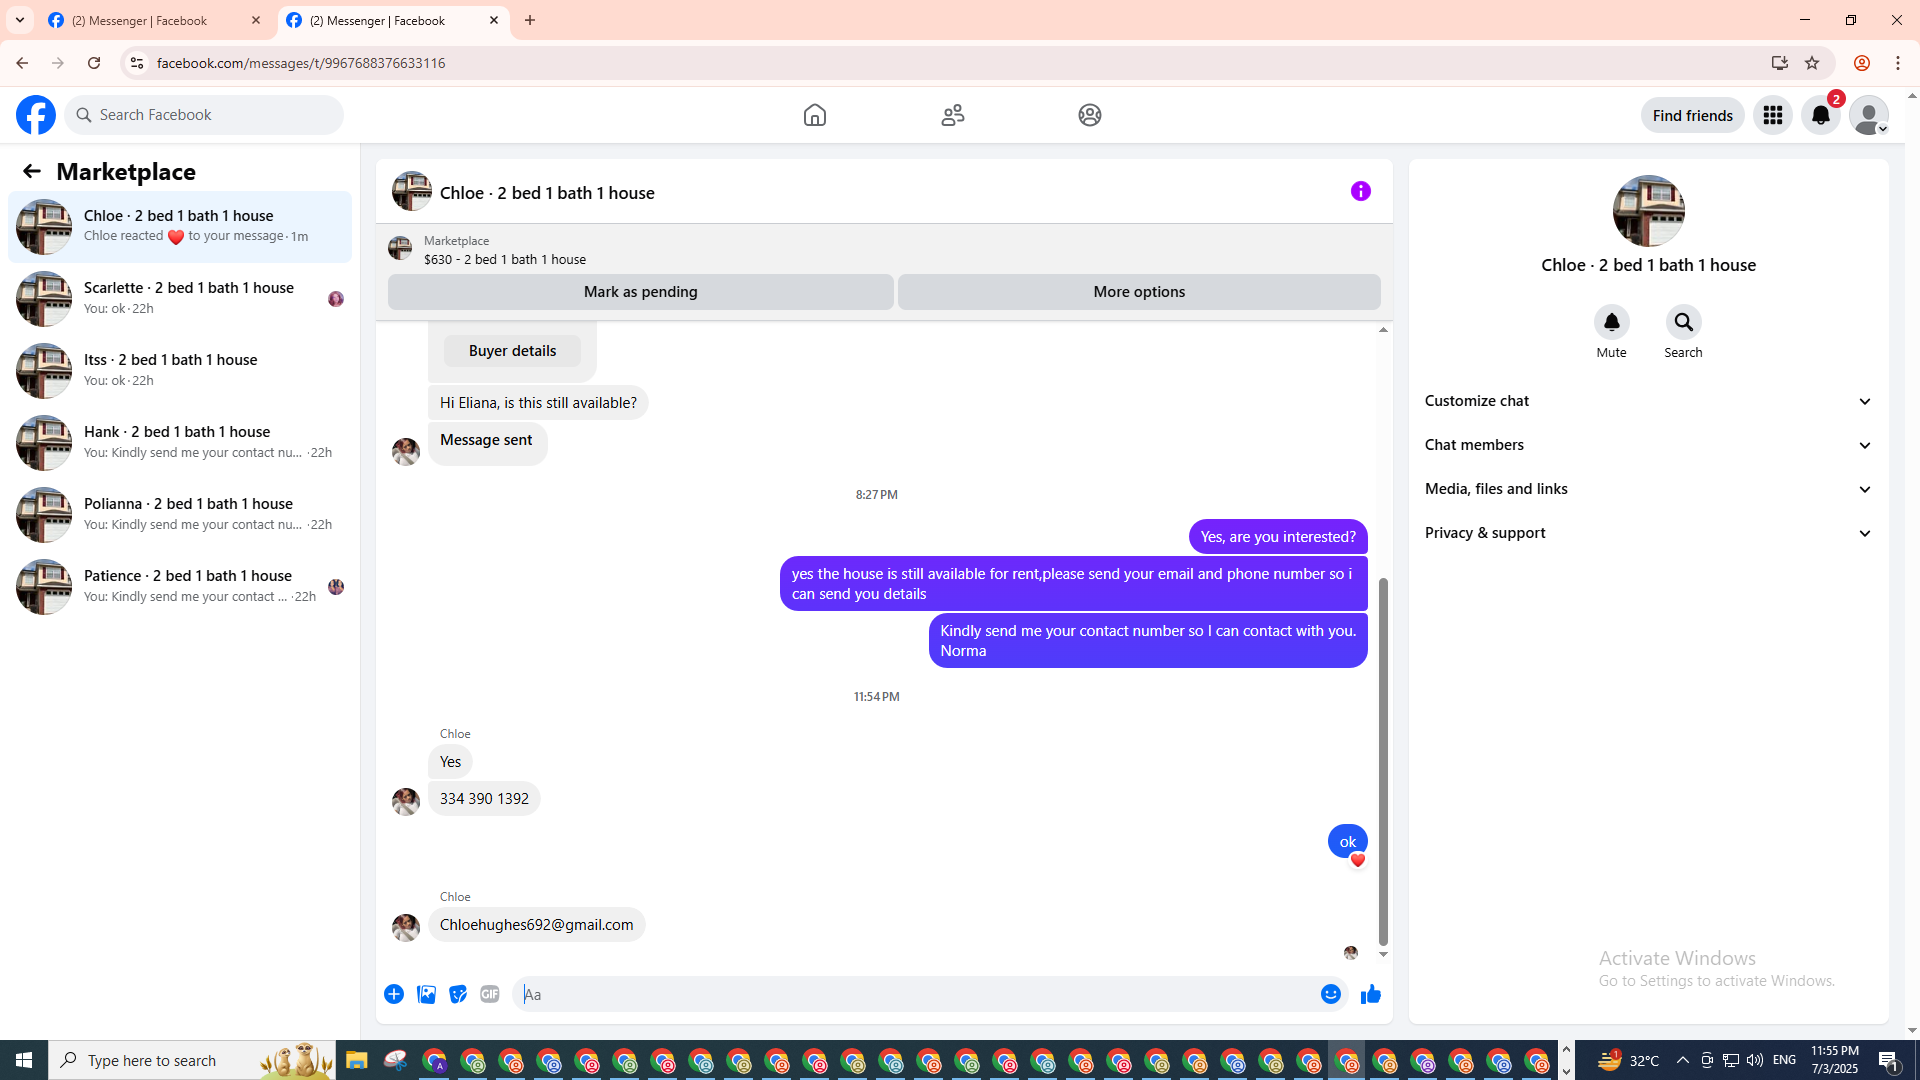Mute the conversation with Chloe
The height and width of the screenshot is (1080, 1920).
[1611, 323]
